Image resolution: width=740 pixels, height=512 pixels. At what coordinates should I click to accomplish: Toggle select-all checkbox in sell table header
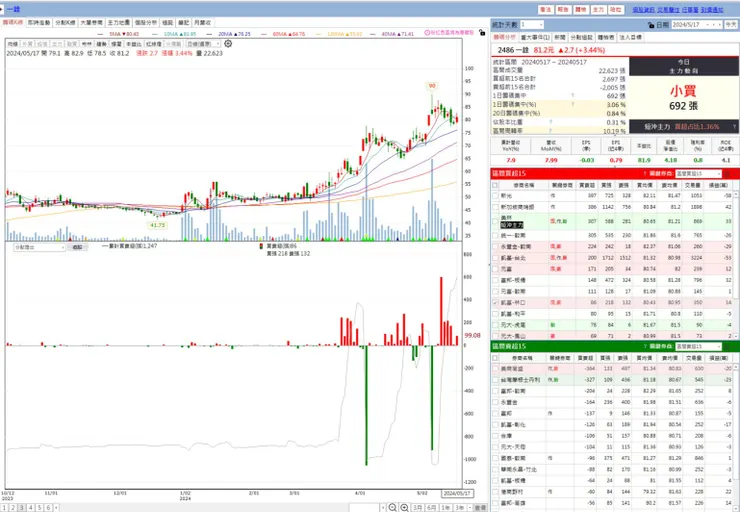tap(495, 358)
